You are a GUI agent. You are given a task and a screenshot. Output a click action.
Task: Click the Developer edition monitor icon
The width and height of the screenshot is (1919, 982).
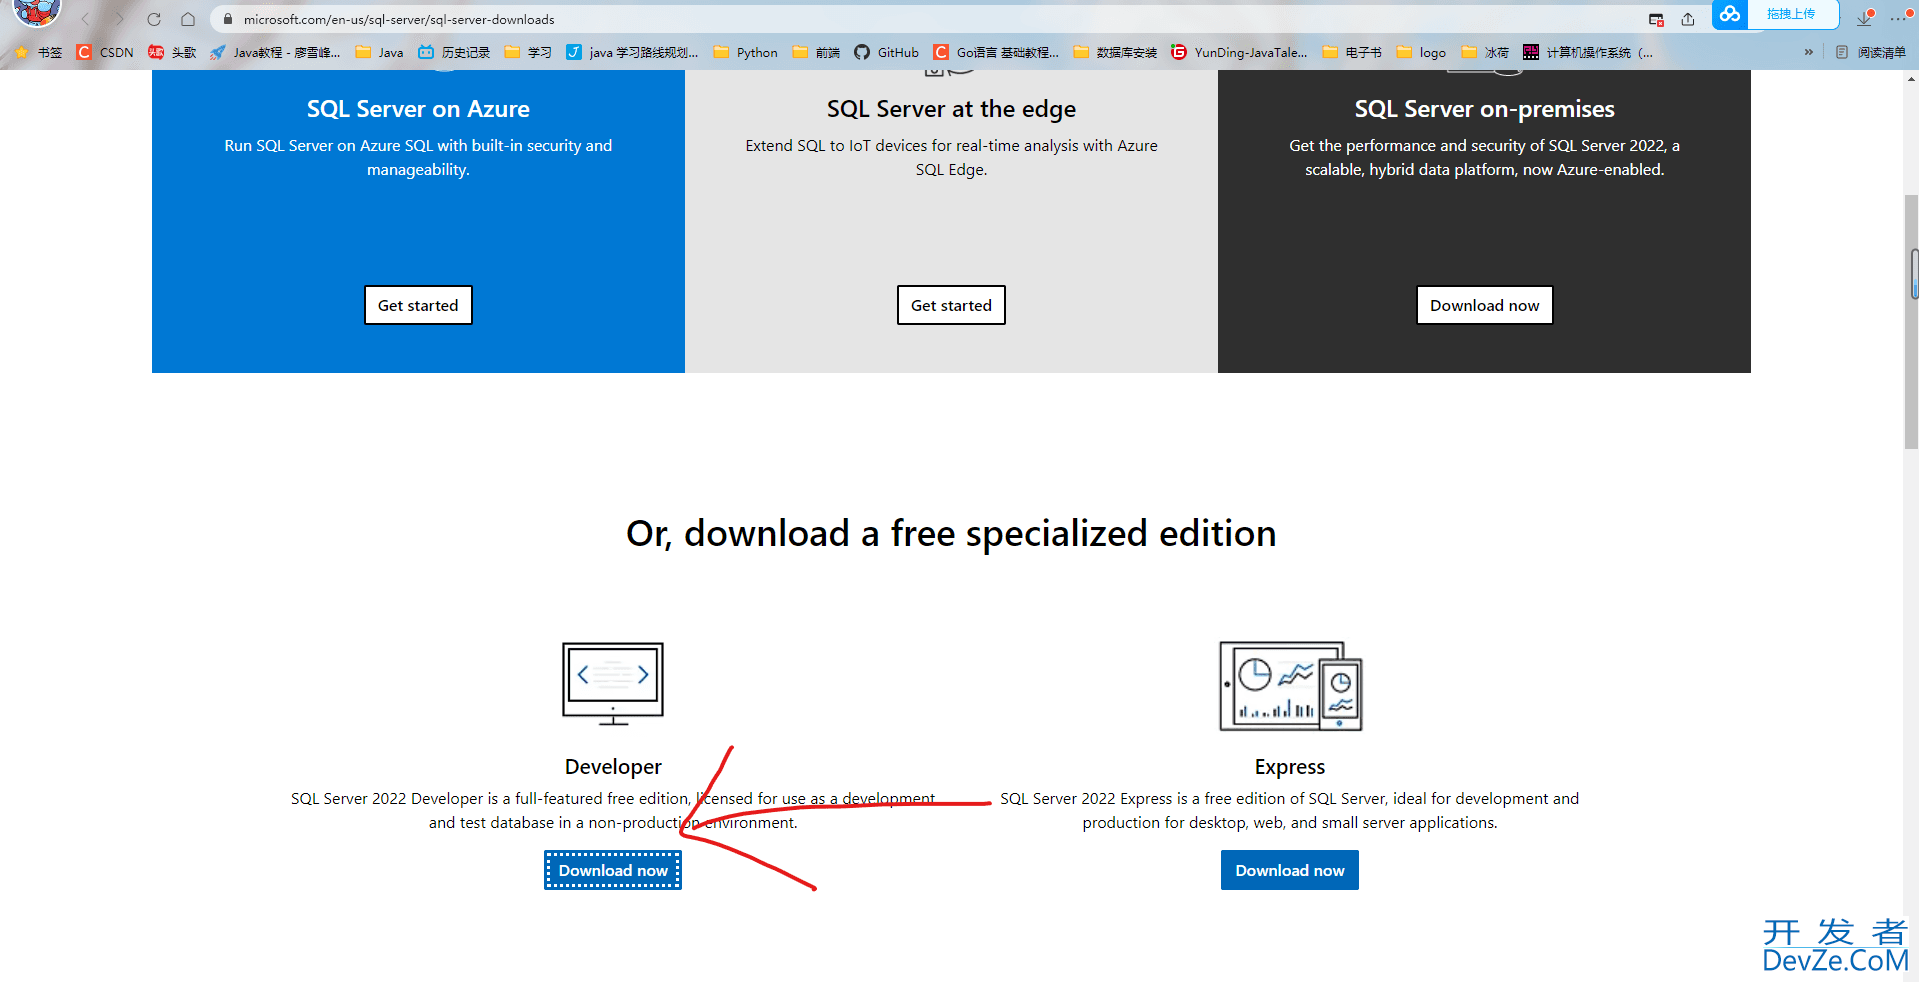(613, 684)
